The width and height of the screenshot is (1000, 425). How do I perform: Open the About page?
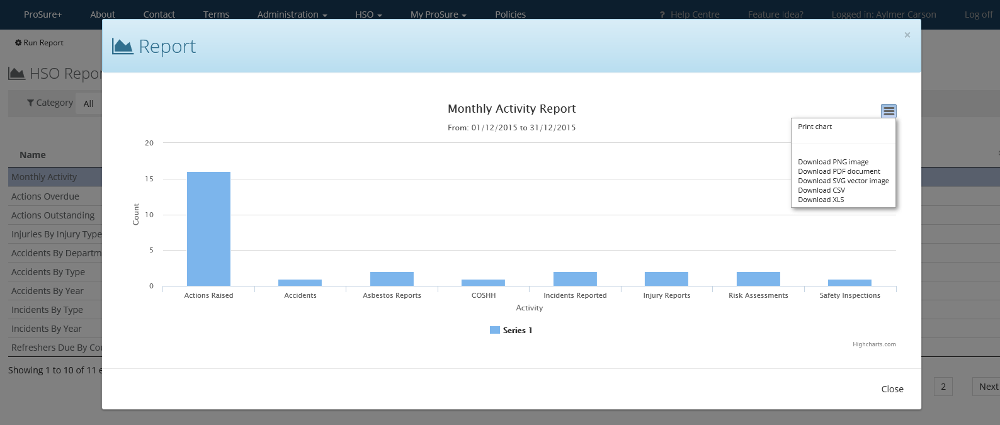(x=103, y=15)
